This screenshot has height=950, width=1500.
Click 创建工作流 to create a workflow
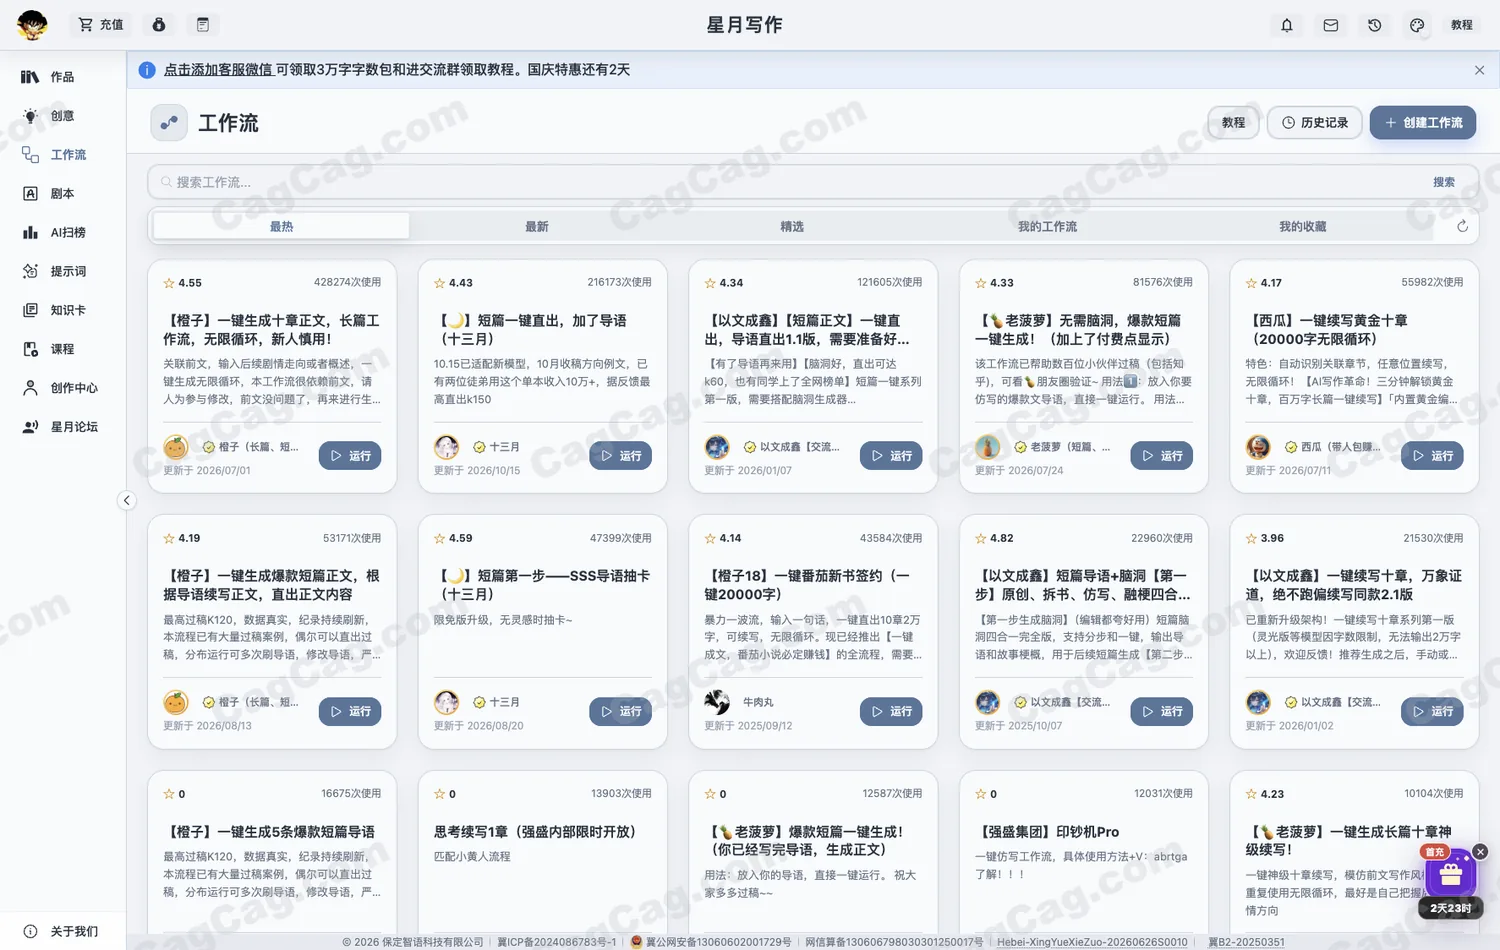tap(1423, 123)
